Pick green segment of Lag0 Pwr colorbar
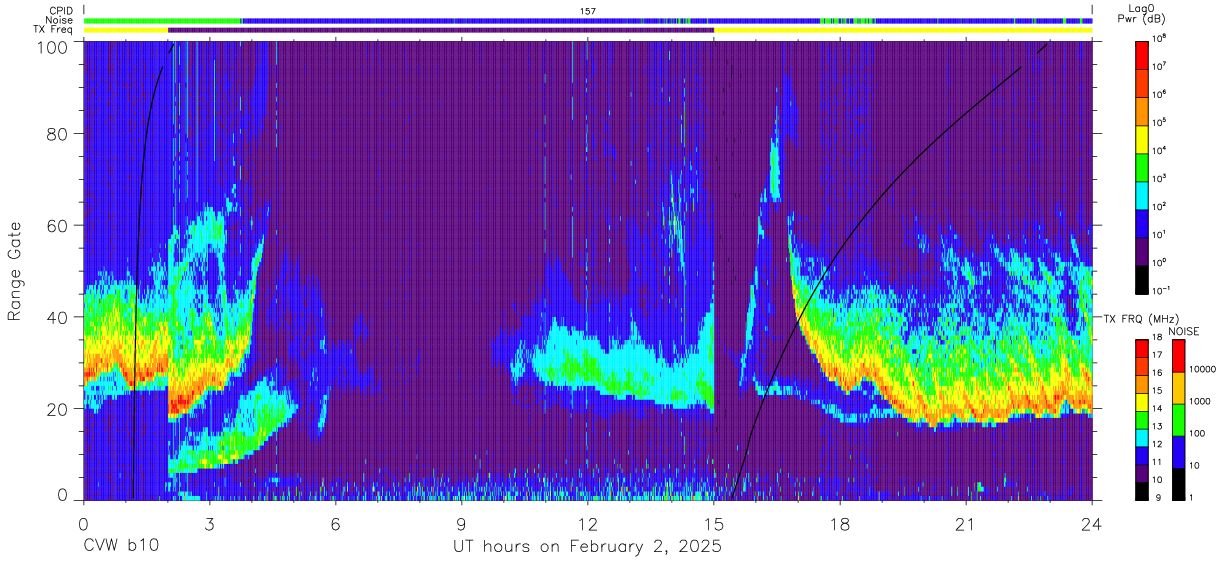The height and width of the screenshot is (567, 1228). pyautogui.click(x=1143, y=166)
